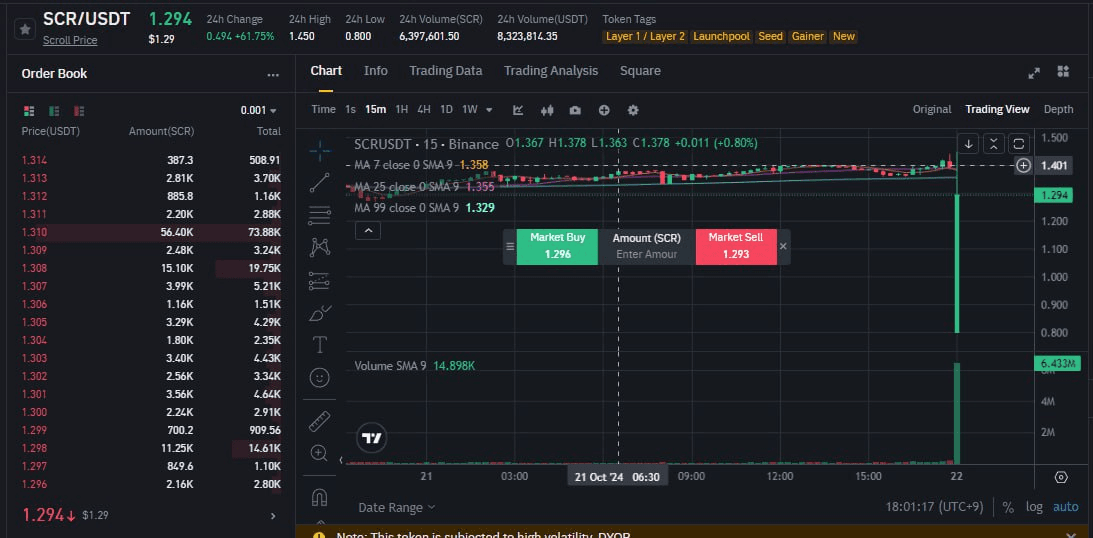Screen dimensions: 1093x538
Task: Select the pattern drawing tool
Action: point(320,247)
